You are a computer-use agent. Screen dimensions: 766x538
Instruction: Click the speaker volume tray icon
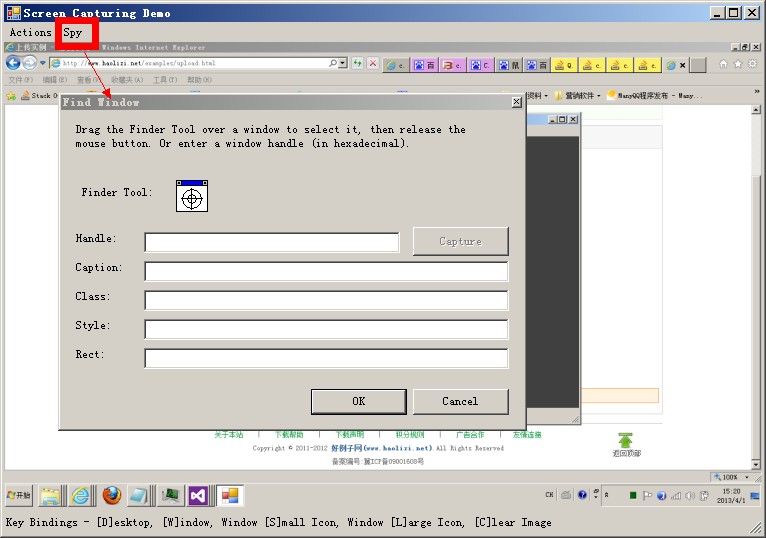coord(690,495)
